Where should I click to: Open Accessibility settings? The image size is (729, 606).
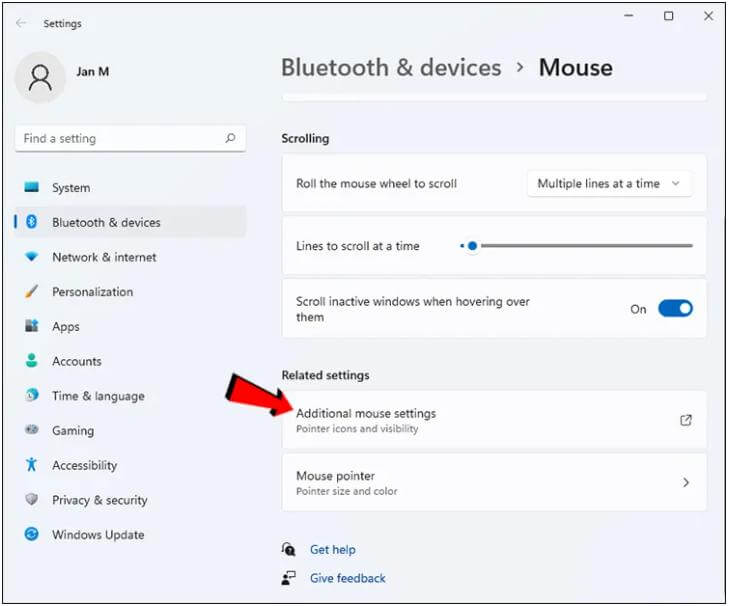click(130, 465)
